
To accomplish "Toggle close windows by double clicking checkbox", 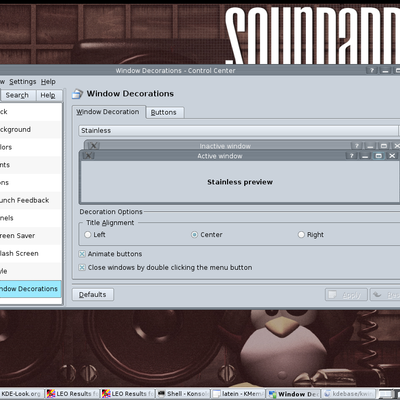I will 165,267.
